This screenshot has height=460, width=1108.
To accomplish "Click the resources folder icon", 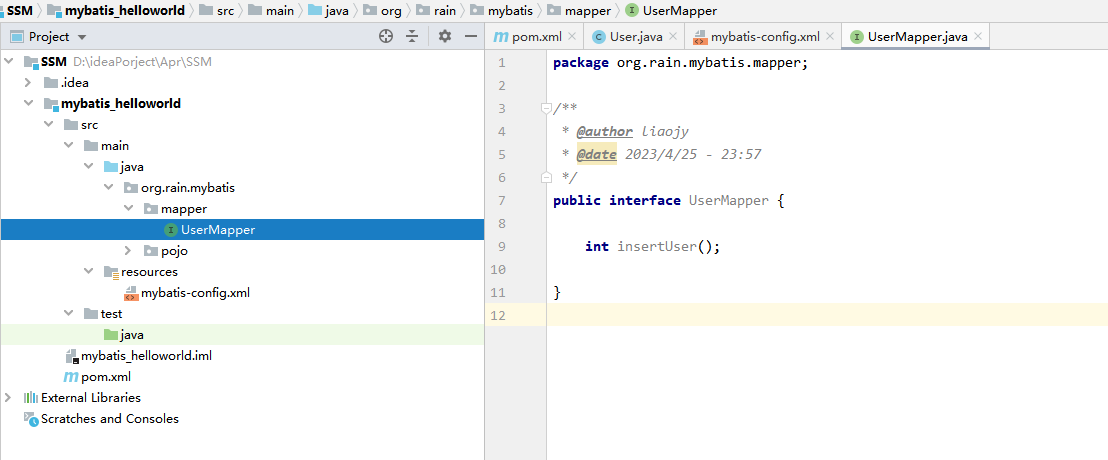I will [110, 272].
